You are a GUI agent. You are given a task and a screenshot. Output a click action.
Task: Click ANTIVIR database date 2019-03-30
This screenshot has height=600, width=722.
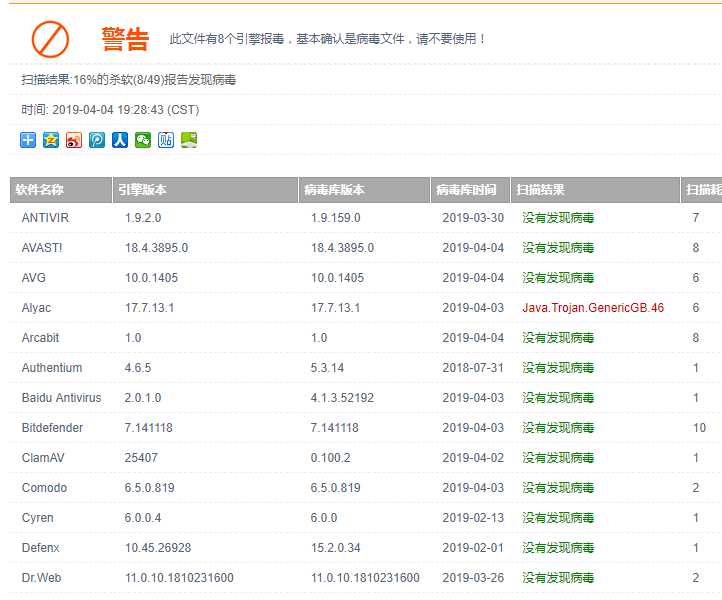pos(473,217)
